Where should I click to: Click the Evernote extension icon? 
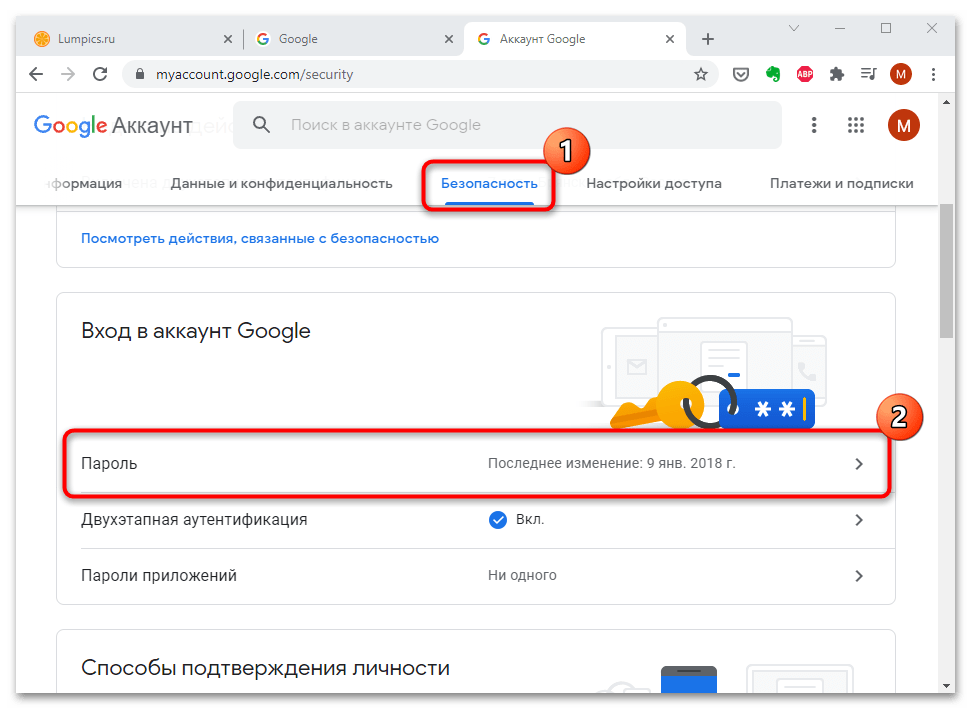coord(772,74)
